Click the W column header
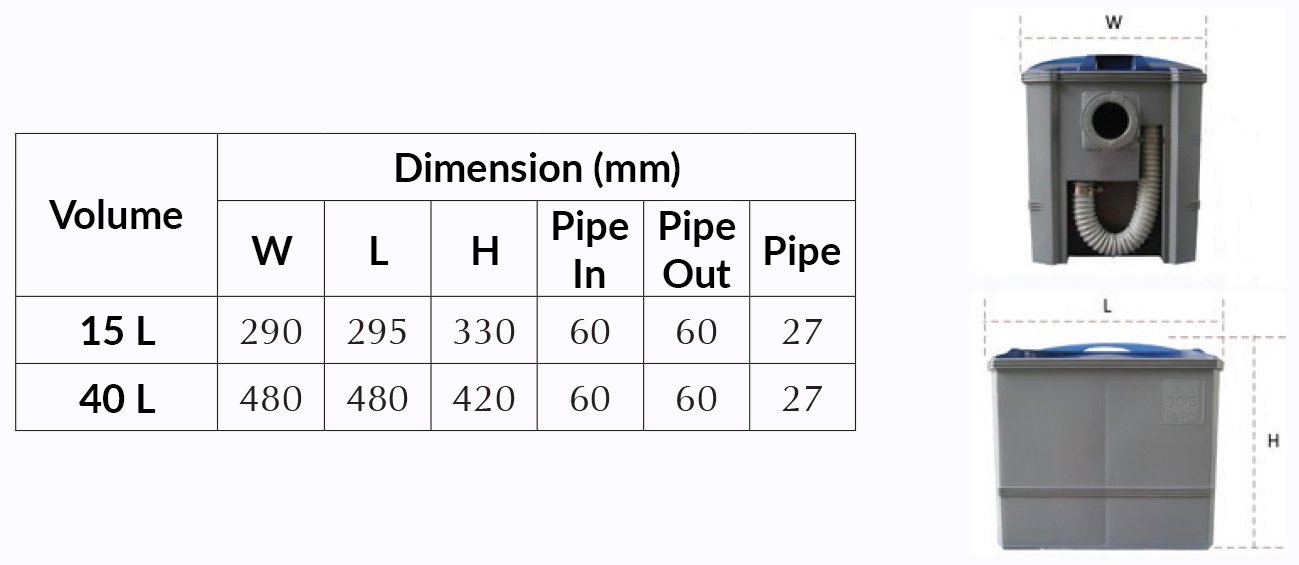Image resolution: width=1299 pixels, height=565 pixels. pos(271,249)
